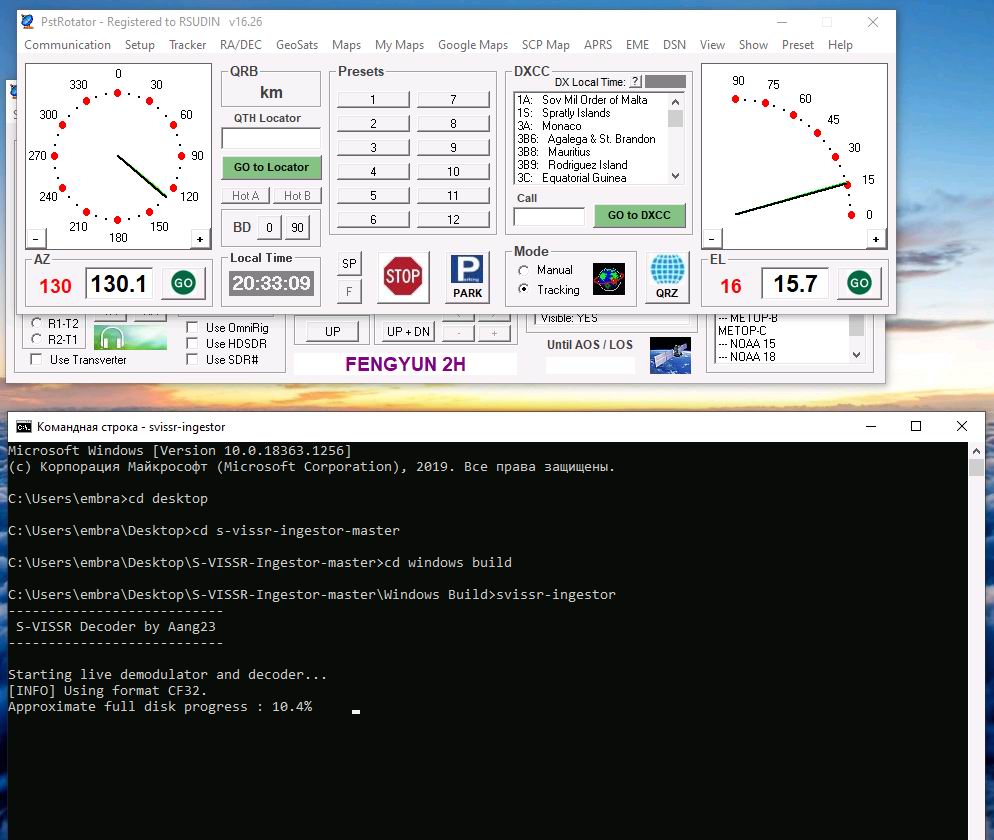The image size is (994, 840).
Task: Click the azimuth compass minus button
Action: tap(36, 239)
